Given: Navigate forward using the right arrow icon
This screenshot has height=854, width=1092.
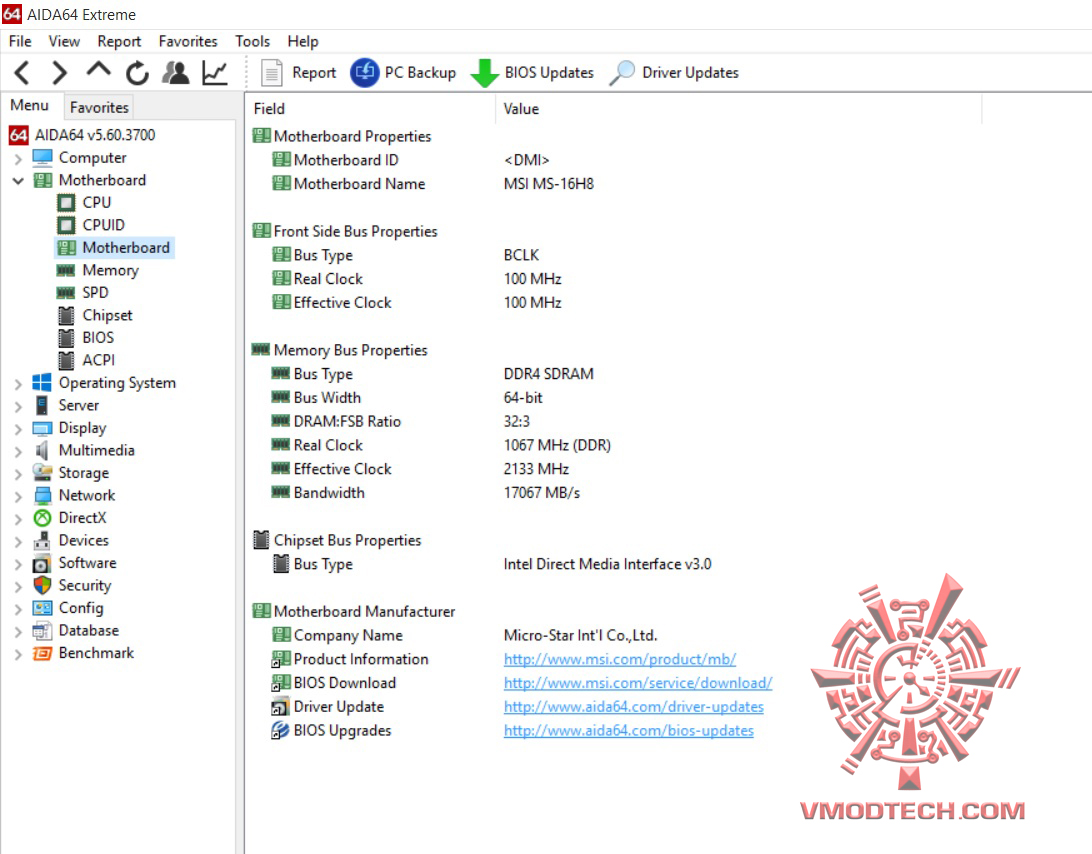Looking at the screenshot, I should [59, 72].
